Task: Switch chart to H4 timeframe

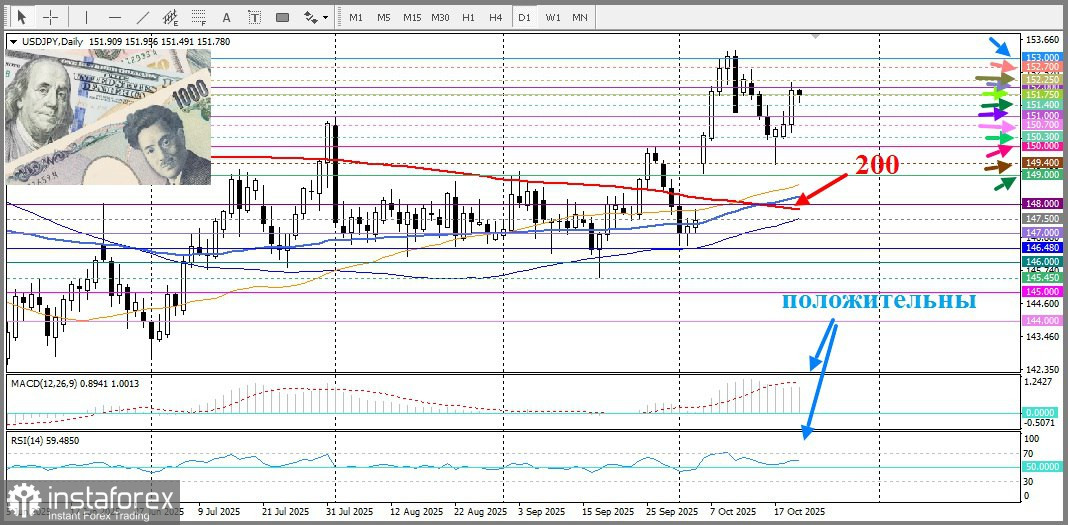Action: (x=496, y=17)
